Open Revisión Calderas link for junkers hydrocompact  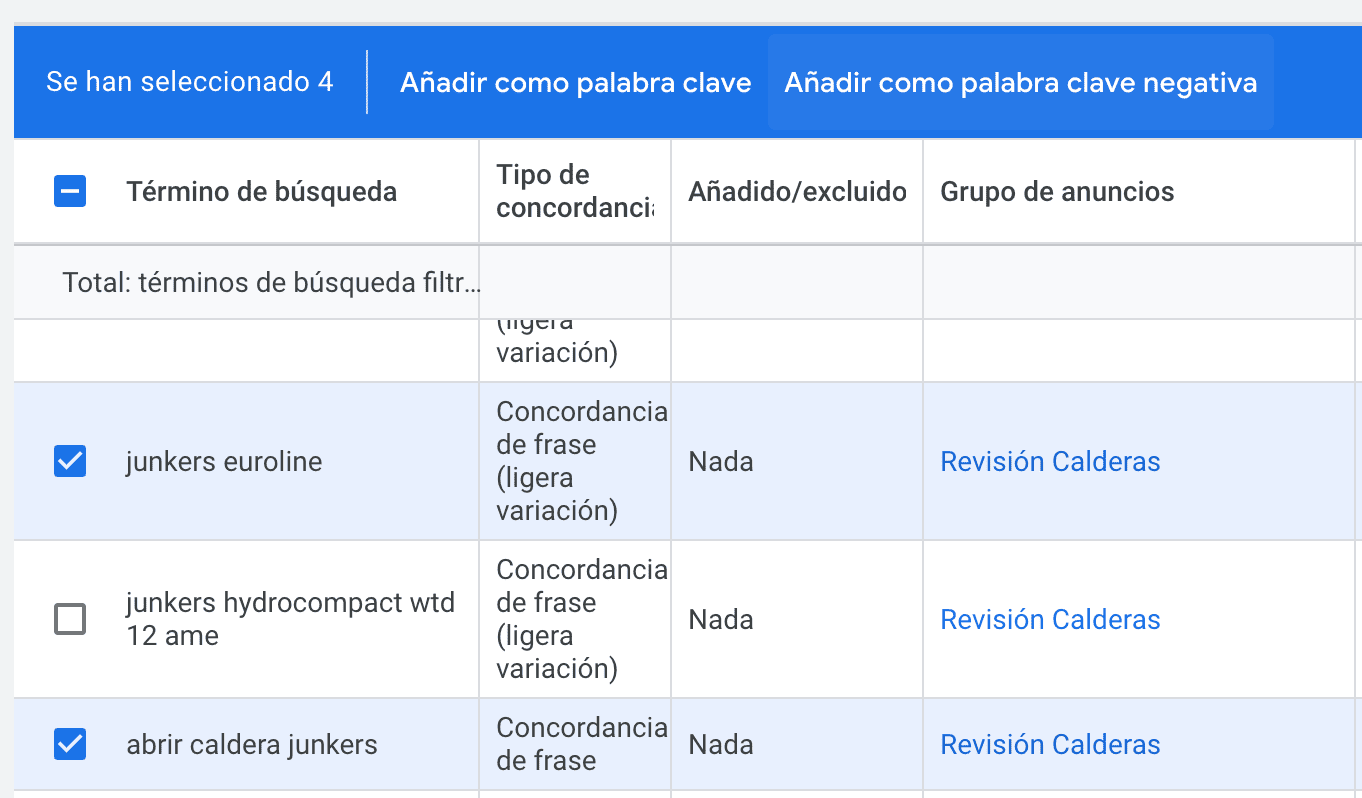click(1050, 620)
